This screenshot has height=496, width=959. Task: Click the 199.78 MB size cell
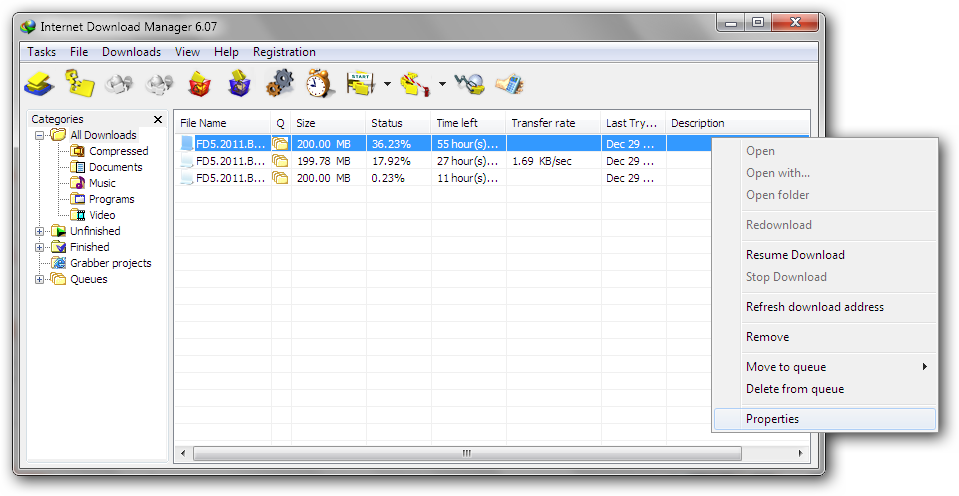pos(328,161)
